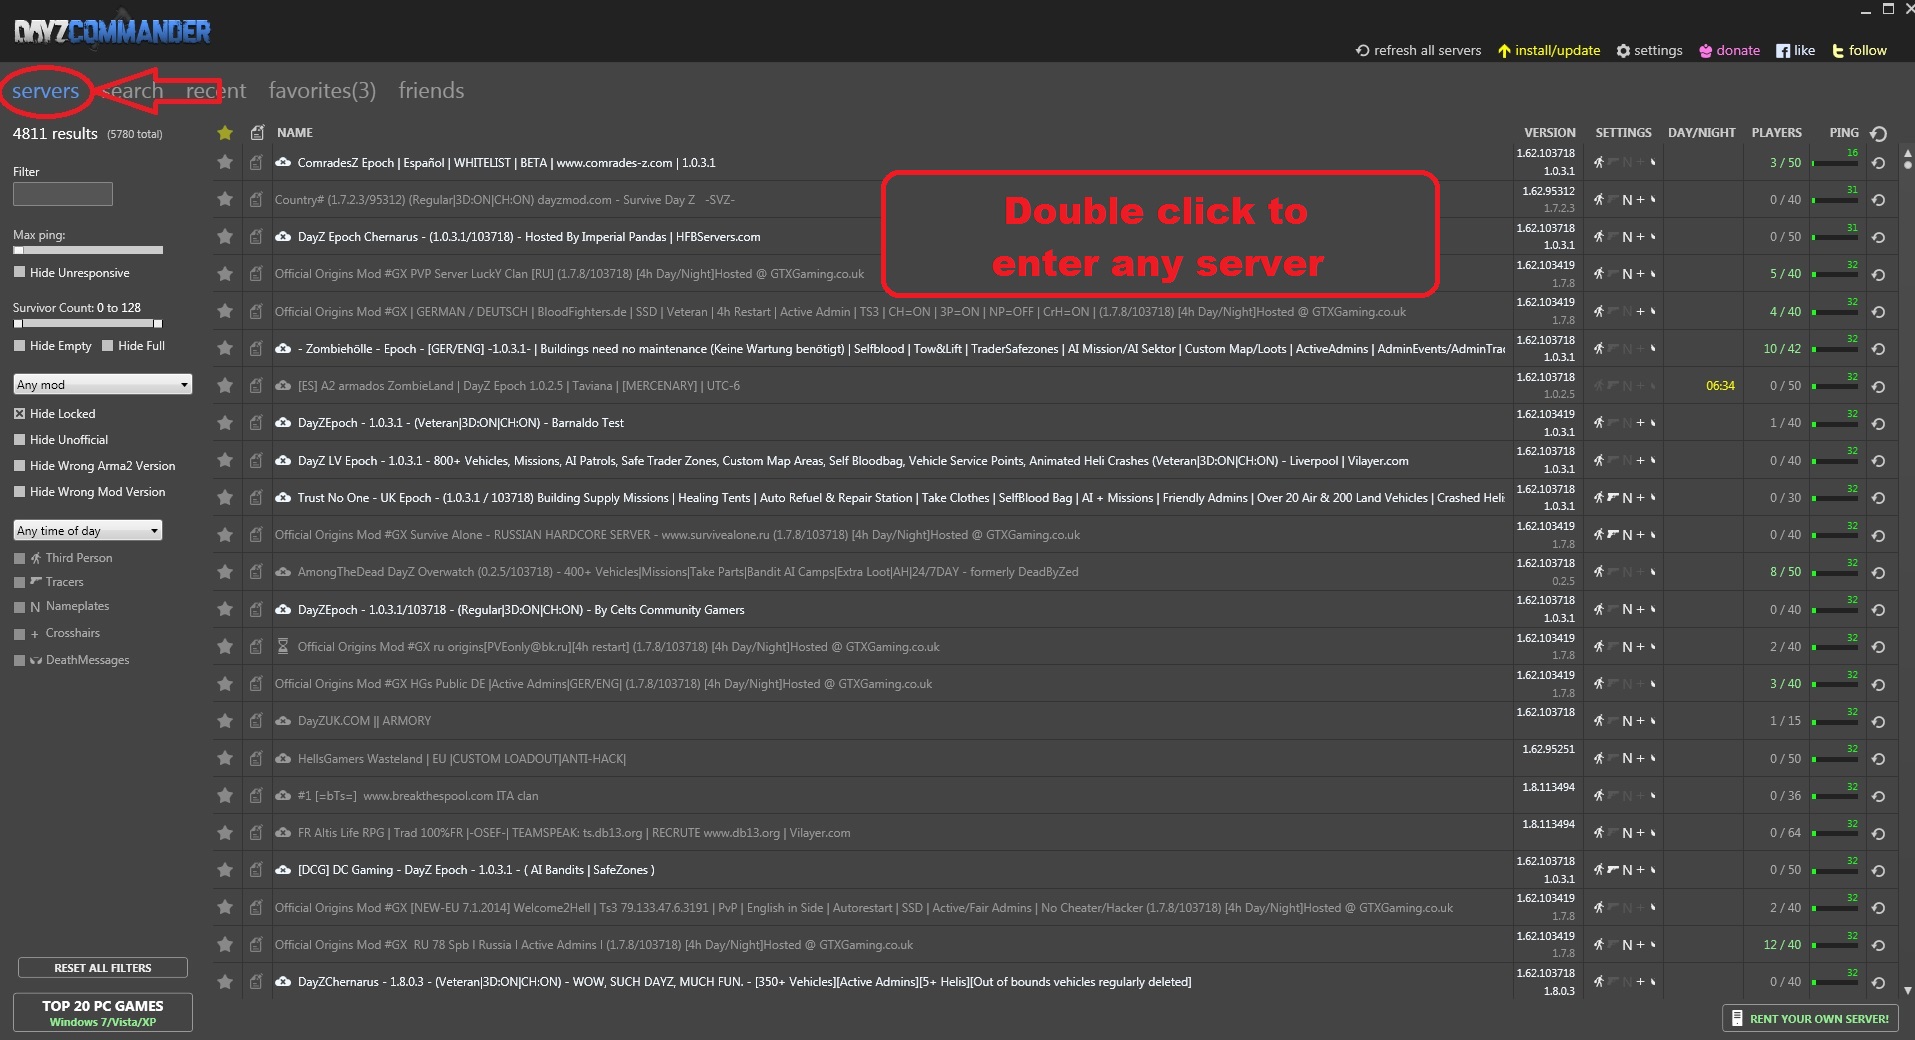This screenshot has width=1915, height=1040.
Task: Star the DayZ Epoch Chernarus Imperial Pandas server
Action: [225, 237]
